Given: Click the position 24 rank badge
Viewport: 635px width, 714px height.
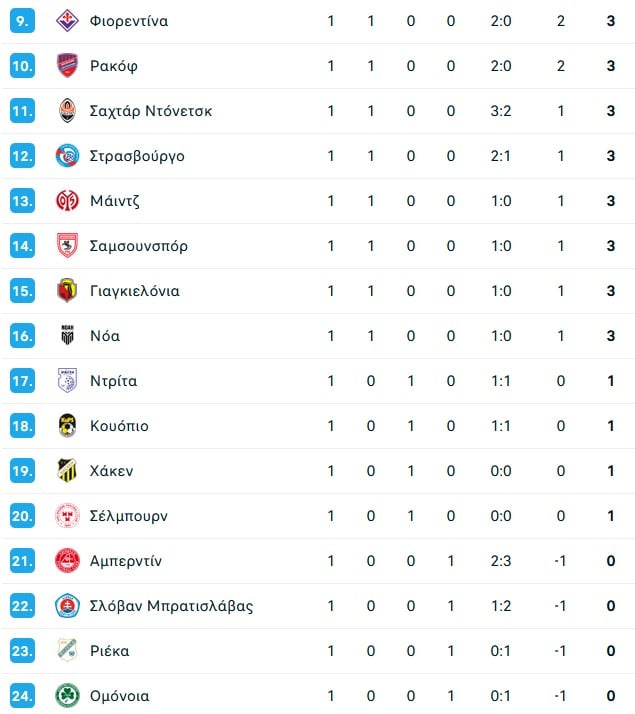Looking at the screenshot, I should click(22, 696).
